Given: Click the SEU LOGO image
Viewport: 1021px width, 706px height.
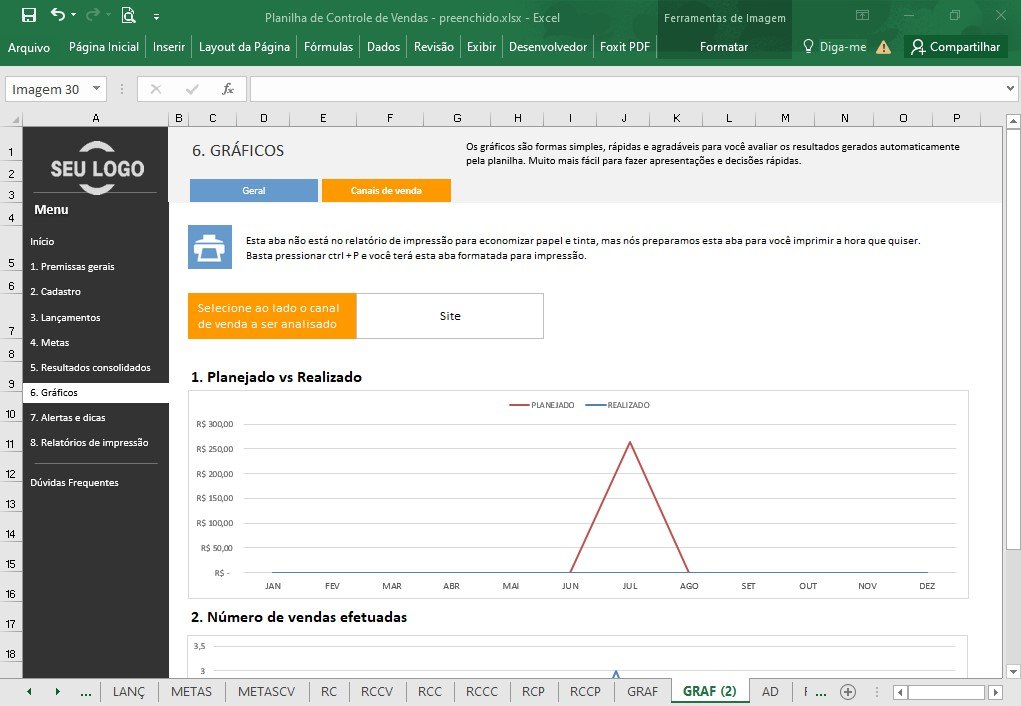Looking at the screenshot, I should click(x=96, y=168).
